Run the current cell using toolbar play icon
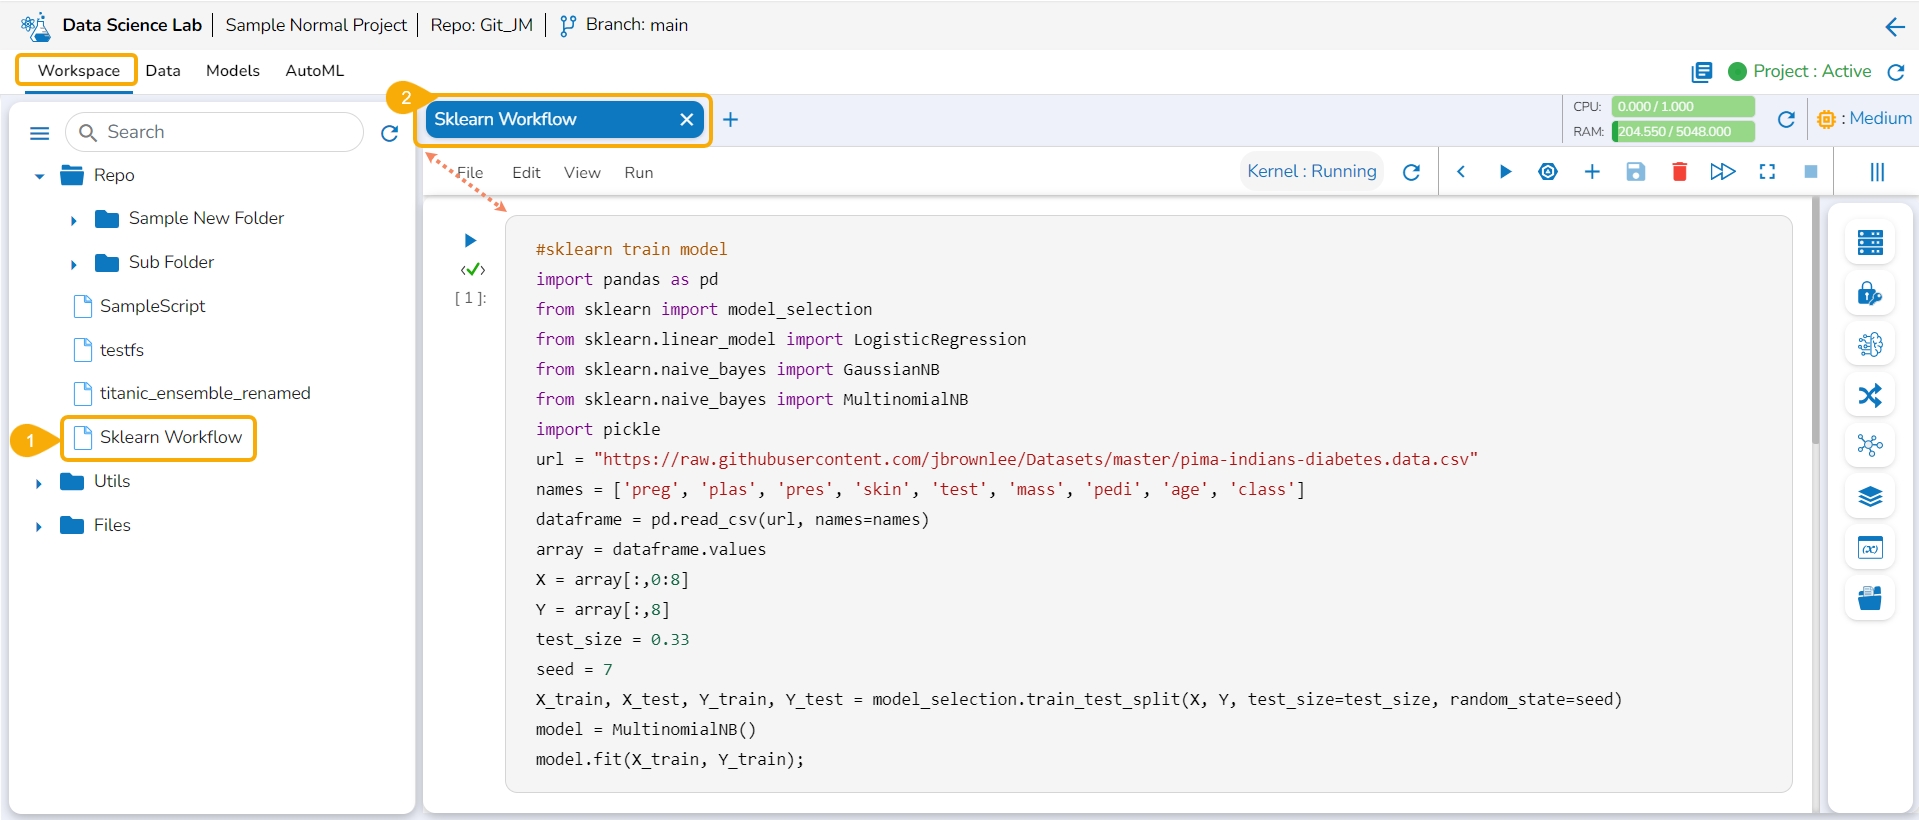Screen dimensions: 1919x820 click(1504, 172)
